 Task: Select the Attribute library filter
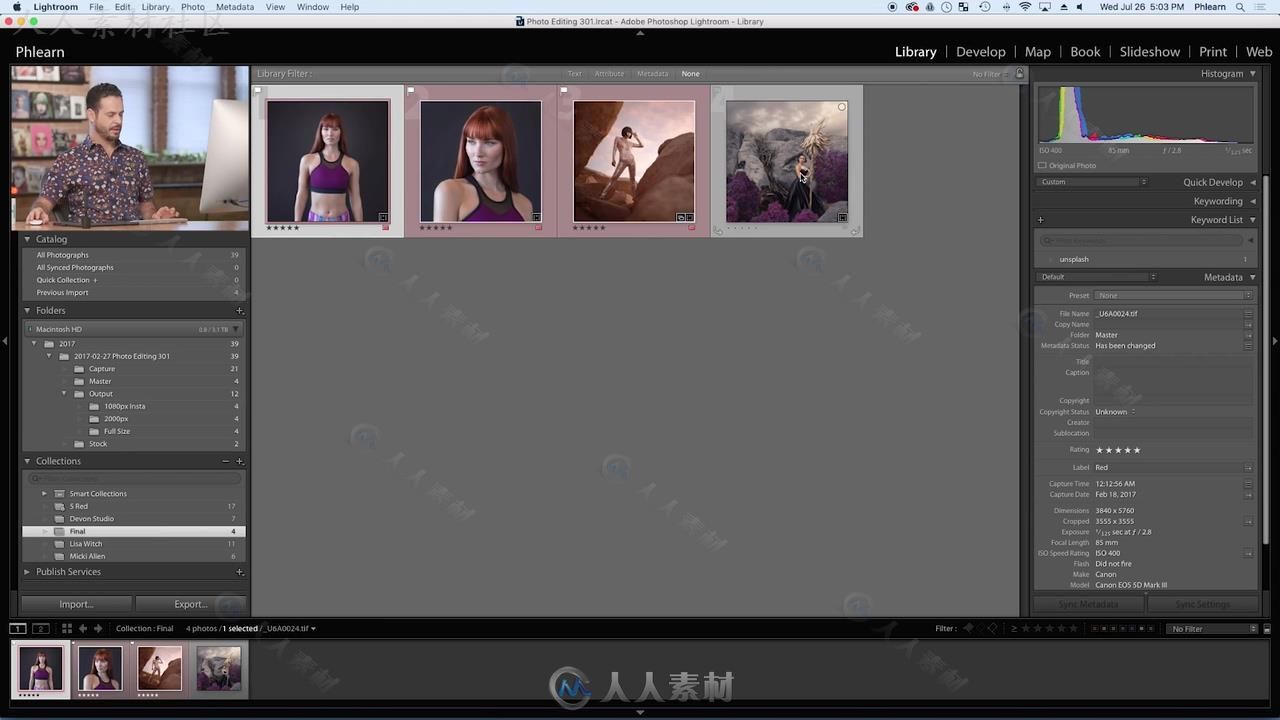click(609, 74)
